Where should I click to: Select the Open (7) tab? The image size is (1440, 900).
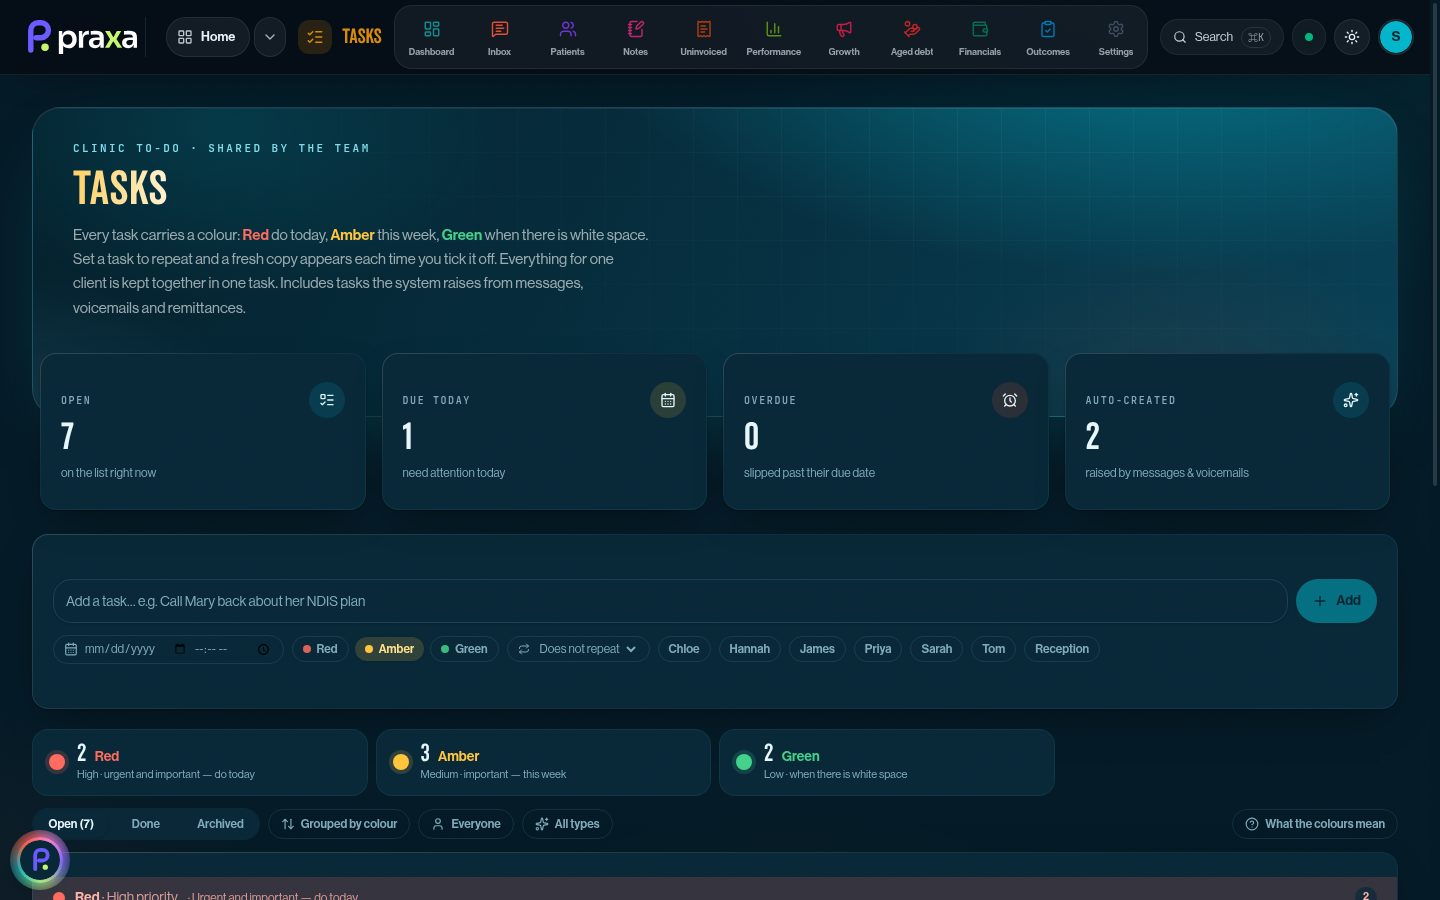click(71, 824)
